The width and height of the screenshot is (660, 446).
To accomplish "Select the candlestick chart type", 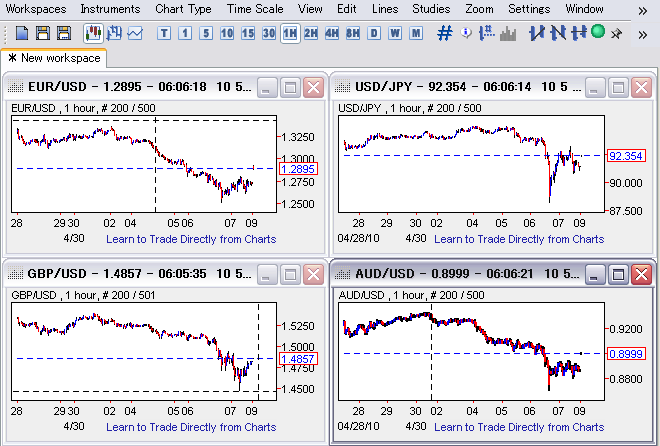I will tap(93, 33).
